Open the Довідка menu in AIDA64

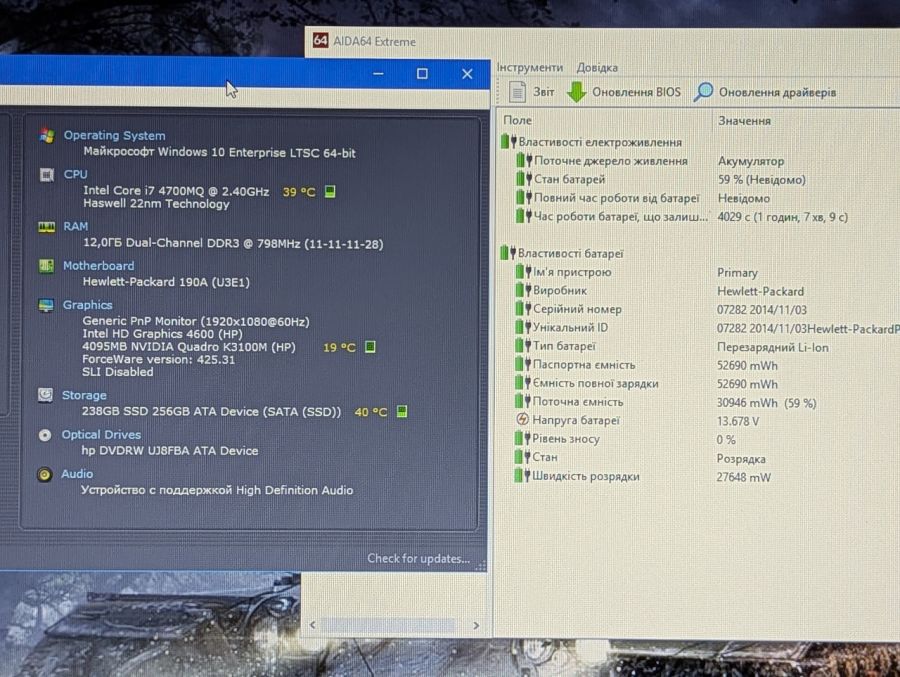coord(597,67)
